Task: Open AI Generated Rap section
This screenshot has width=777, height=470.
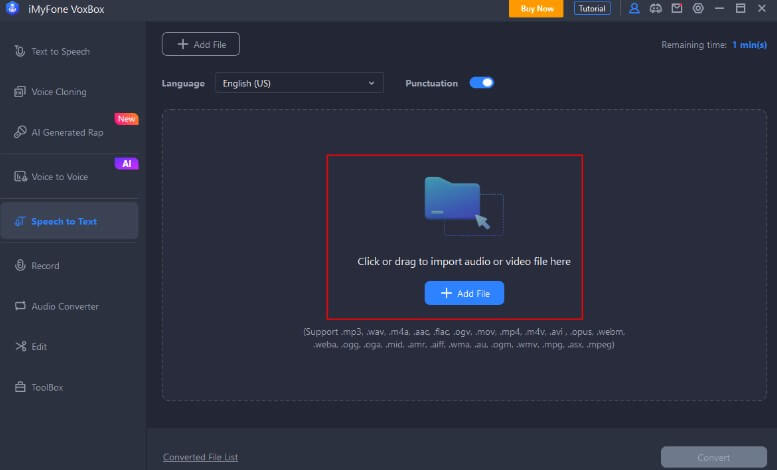Action: (69, 132)
